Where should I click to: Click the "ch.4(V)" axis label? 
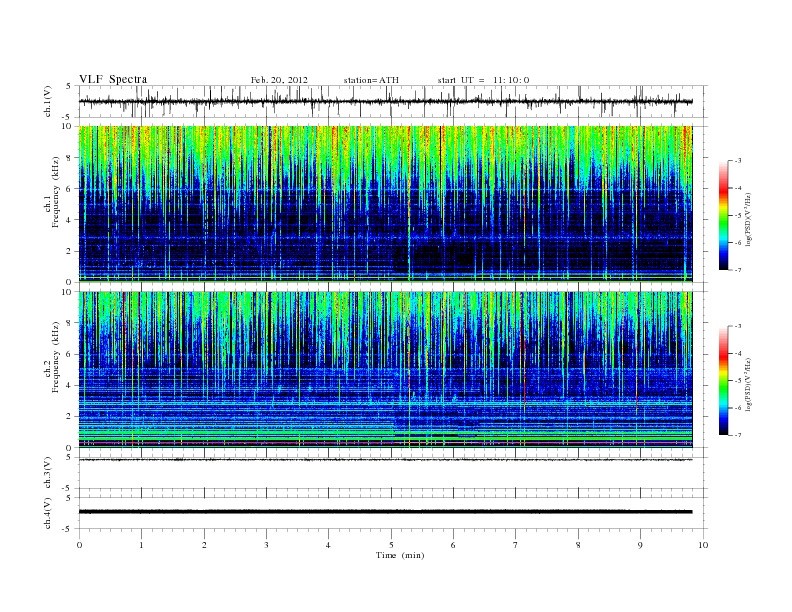(48, 513)
